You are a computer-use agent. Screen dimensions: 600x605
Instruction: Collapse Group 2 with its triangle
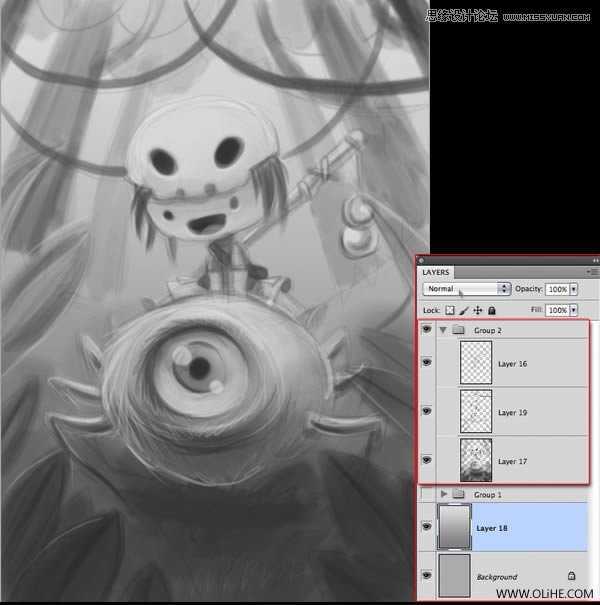click(x=443, y=330)
